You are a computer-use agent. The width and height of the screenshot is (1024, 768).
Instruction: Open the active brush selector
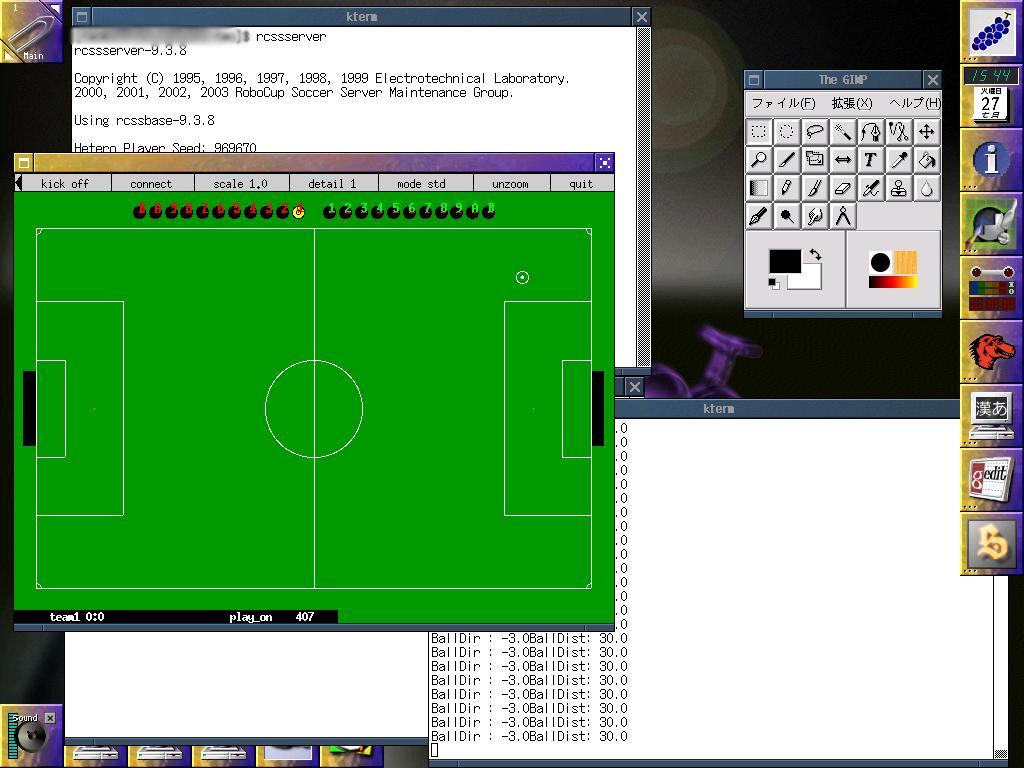[x=880, y=263]
